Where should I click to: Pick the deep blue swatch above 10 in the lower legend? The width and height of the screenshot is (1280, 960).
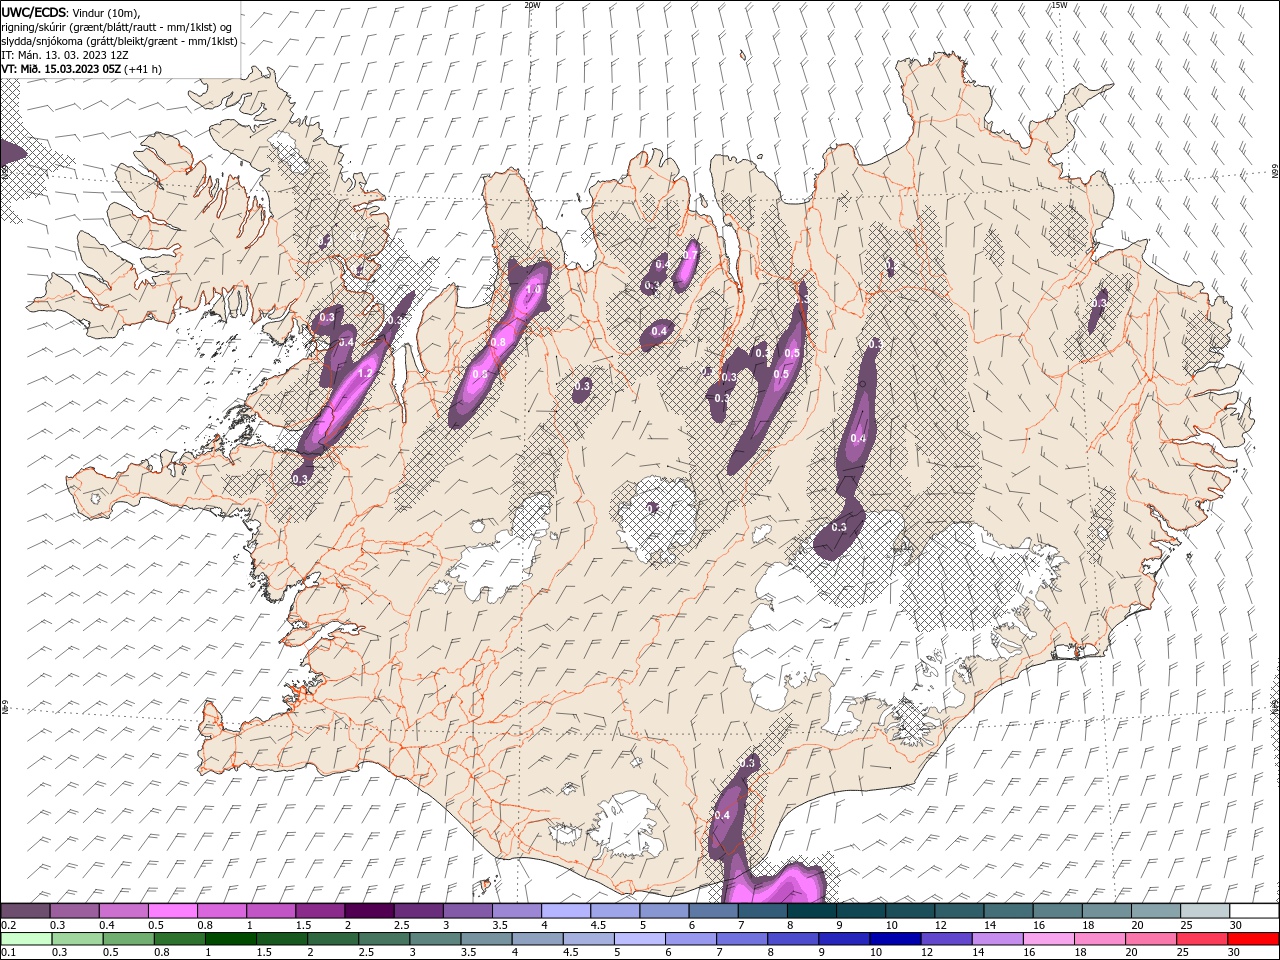click(x=894, y=939)
